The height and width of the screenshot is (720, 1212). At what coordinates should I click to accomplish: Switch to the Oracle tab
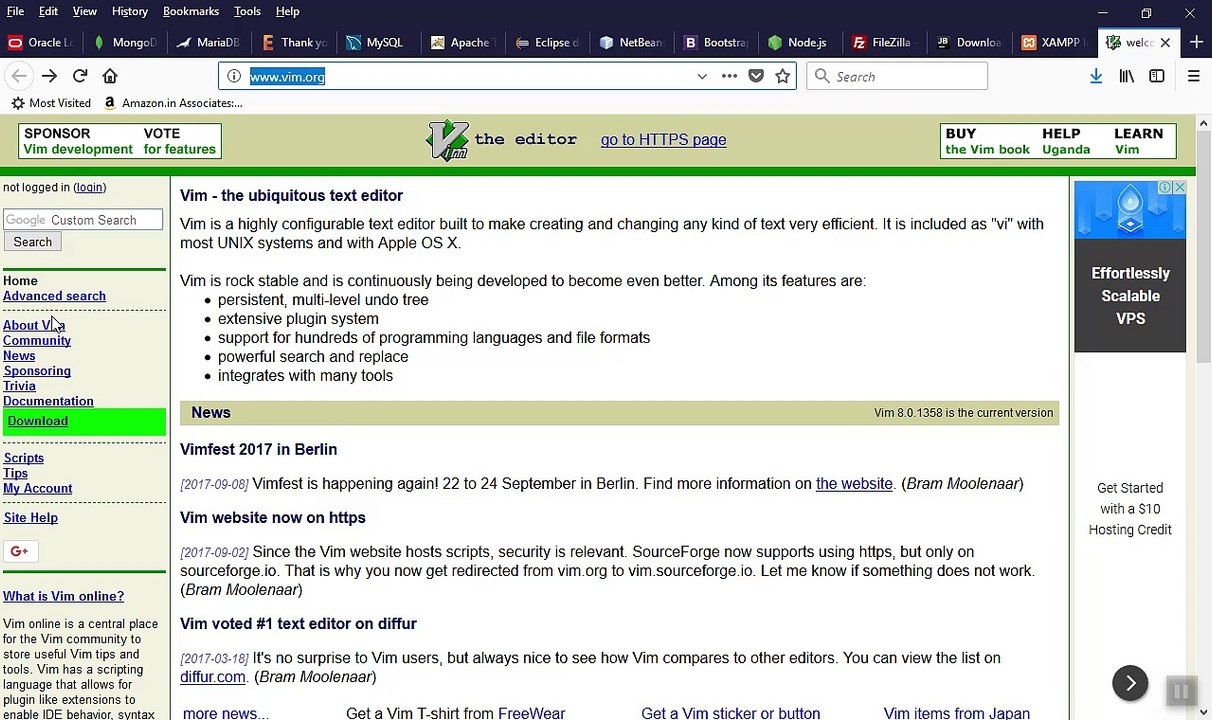pos(41,42)
